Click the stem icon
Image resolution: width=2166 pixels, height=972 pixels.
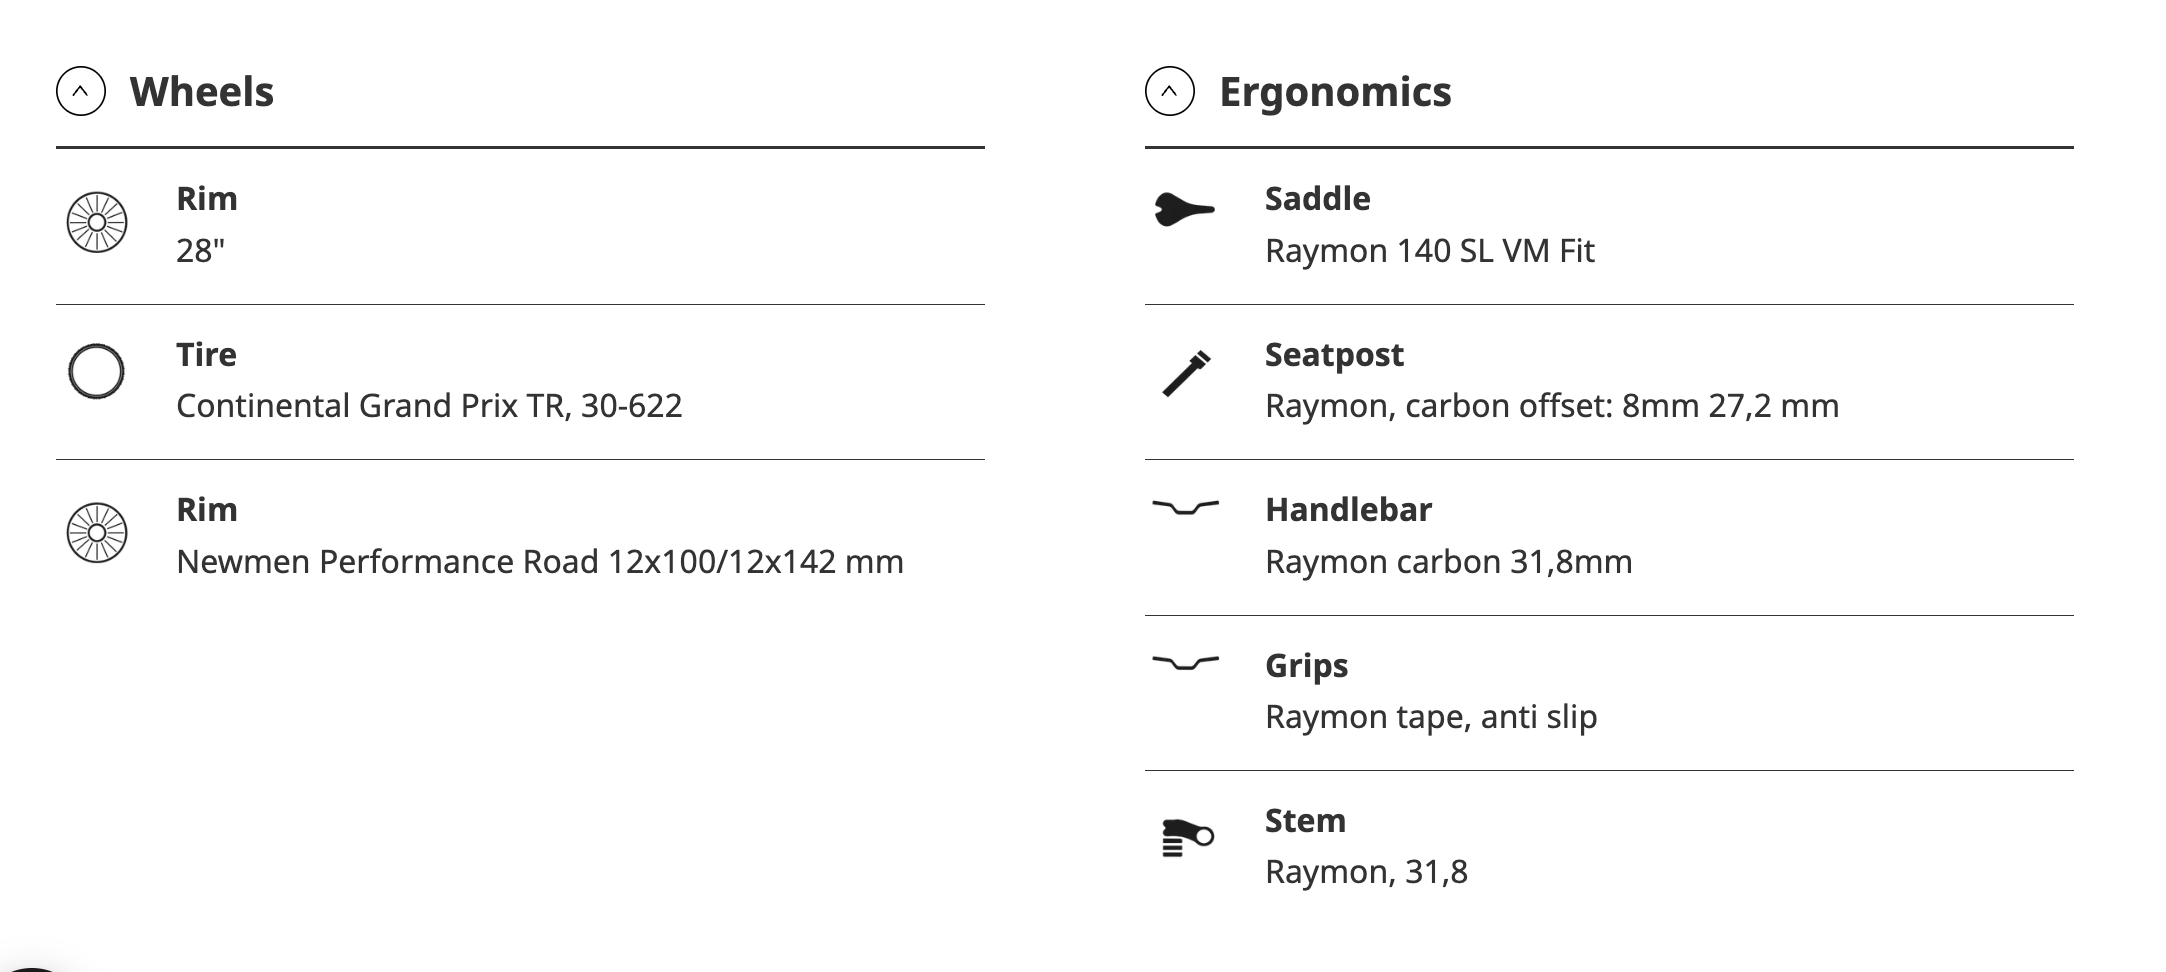tap(1186, 837)
